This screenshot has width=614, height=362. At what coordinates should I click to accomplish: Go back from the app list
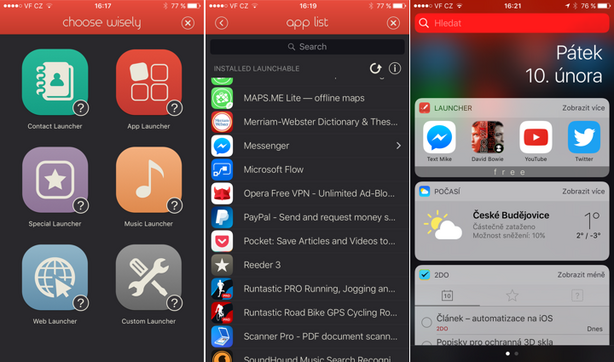(x=221, y=23)
